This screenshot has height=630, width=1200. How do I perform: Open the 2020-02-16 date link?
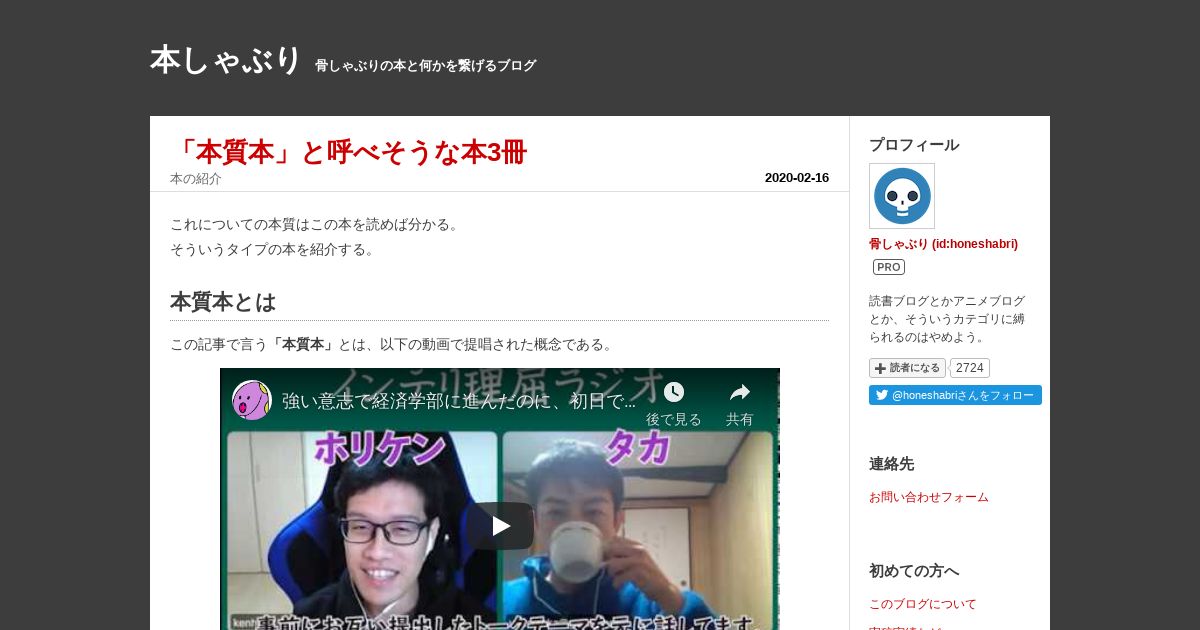pyautogui.click(x=796, y=178)
